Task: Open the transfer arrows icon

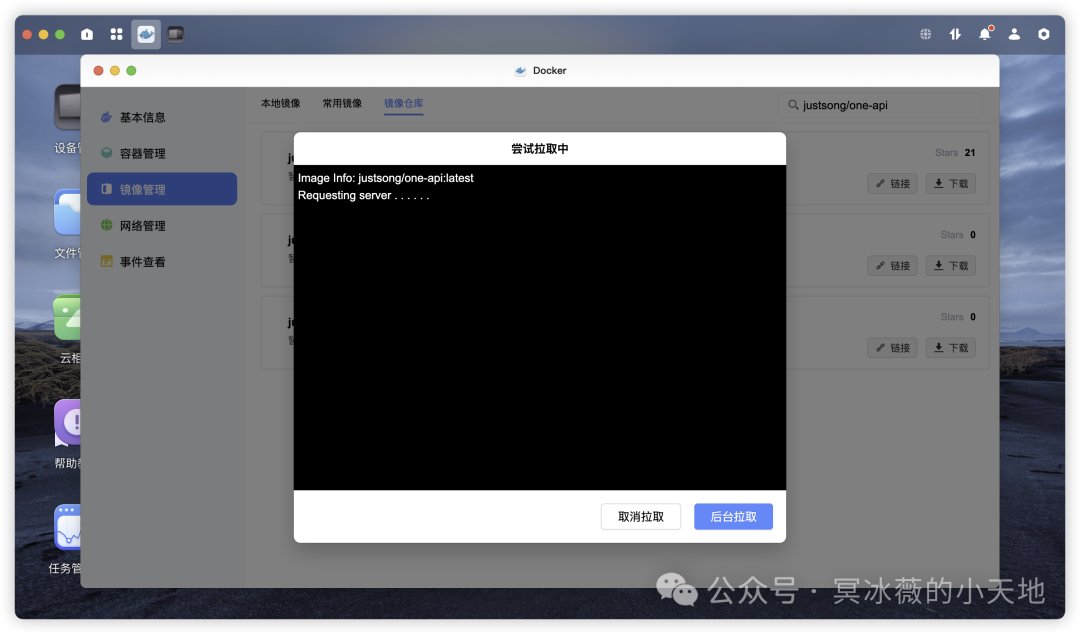Action: coord(955,34)
